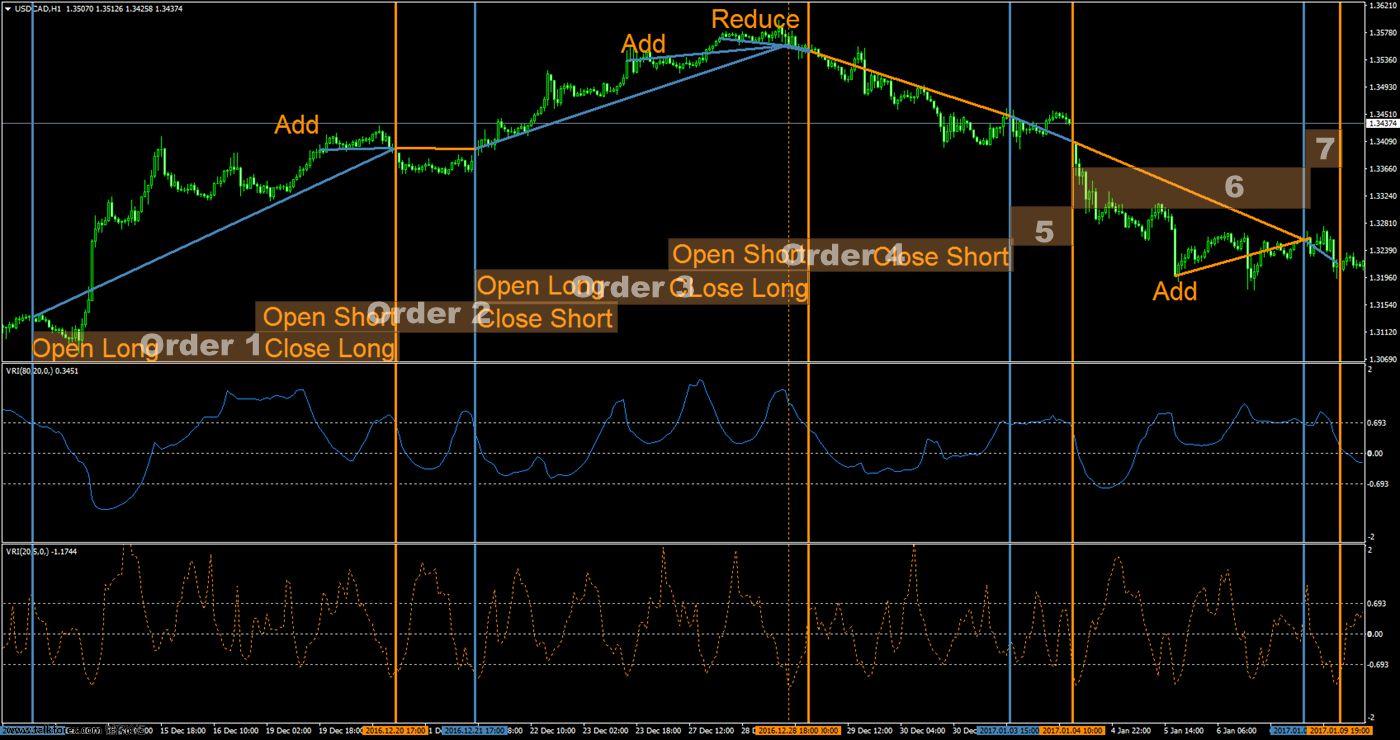This screenshot has width=1400, height=740.
Task: Click the 1.30690 price scale value
Action: 1385,358
